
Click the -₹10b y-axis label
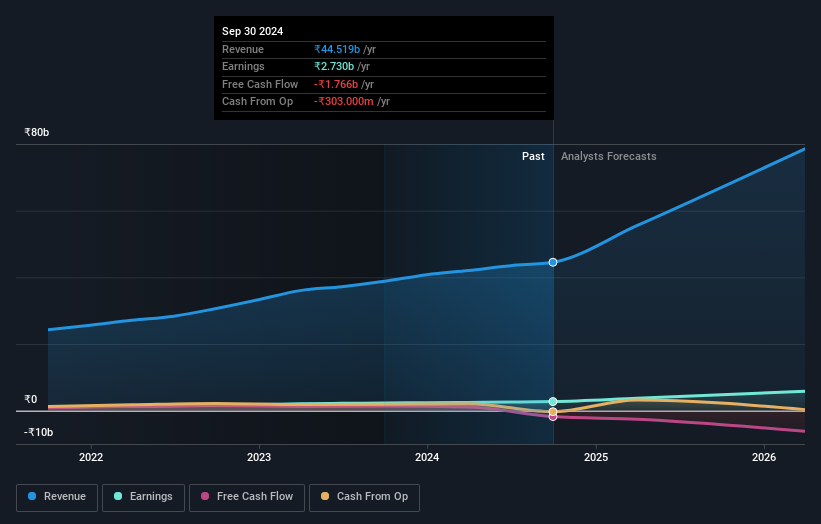point(38,432)
